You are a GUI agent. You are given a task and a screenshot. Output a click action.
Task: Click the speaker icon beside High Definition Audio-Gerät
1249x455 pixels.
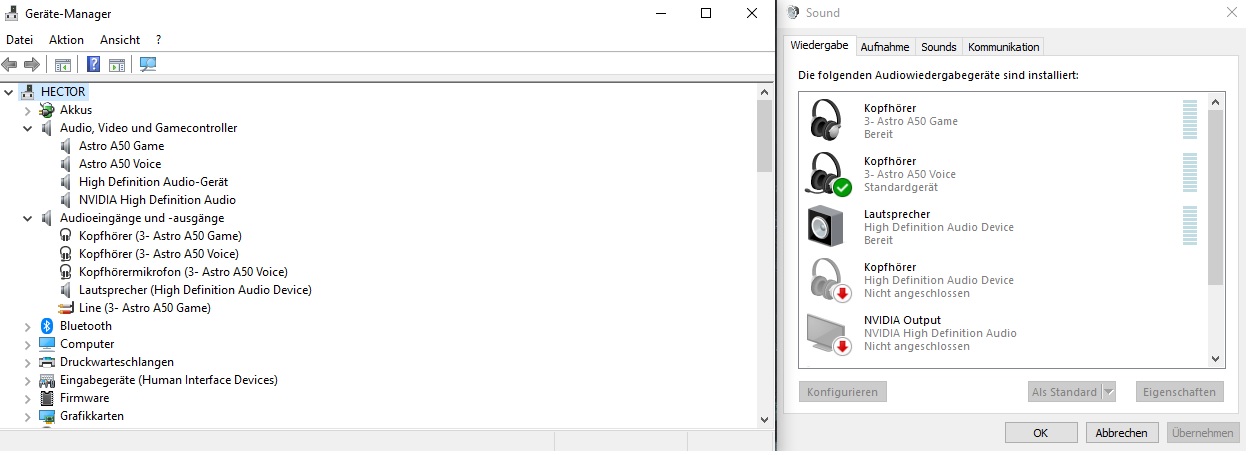point(66,182)
